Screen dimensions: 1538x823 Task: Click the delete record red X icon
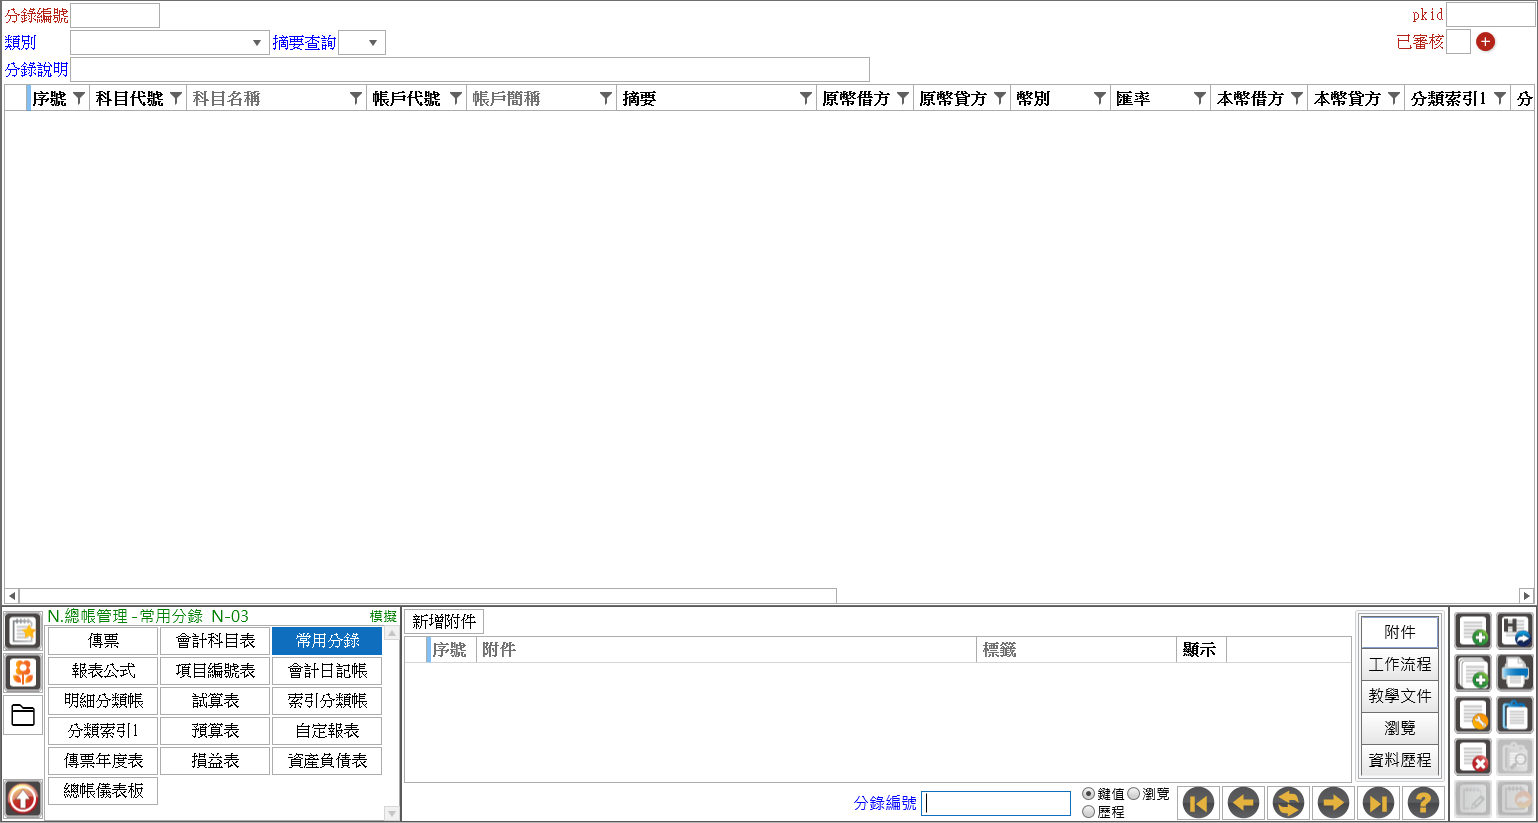click(1473, 757)
